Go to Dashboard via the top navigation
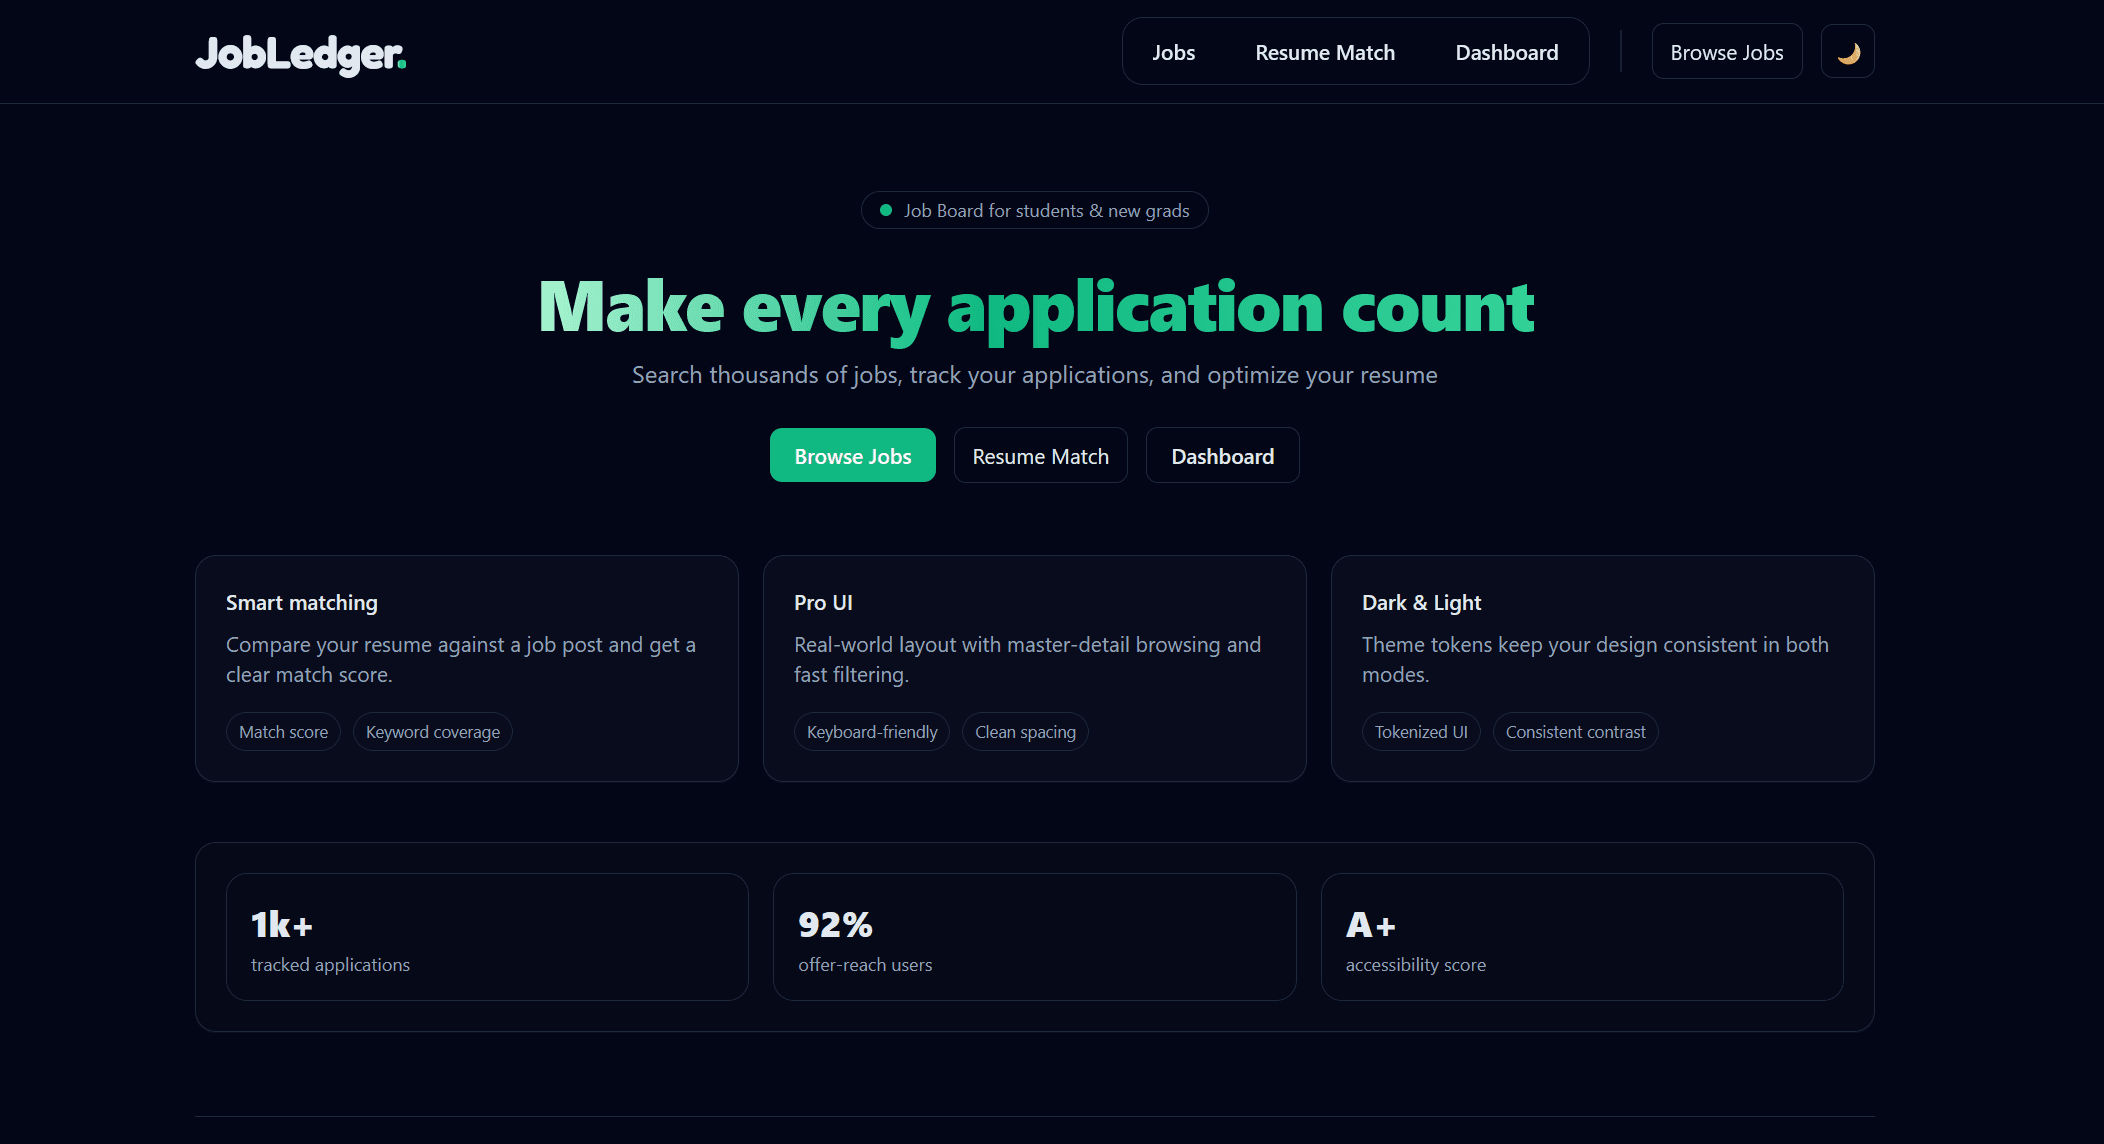Screen dimensions: 2104x1144 tap(1506, 52)
